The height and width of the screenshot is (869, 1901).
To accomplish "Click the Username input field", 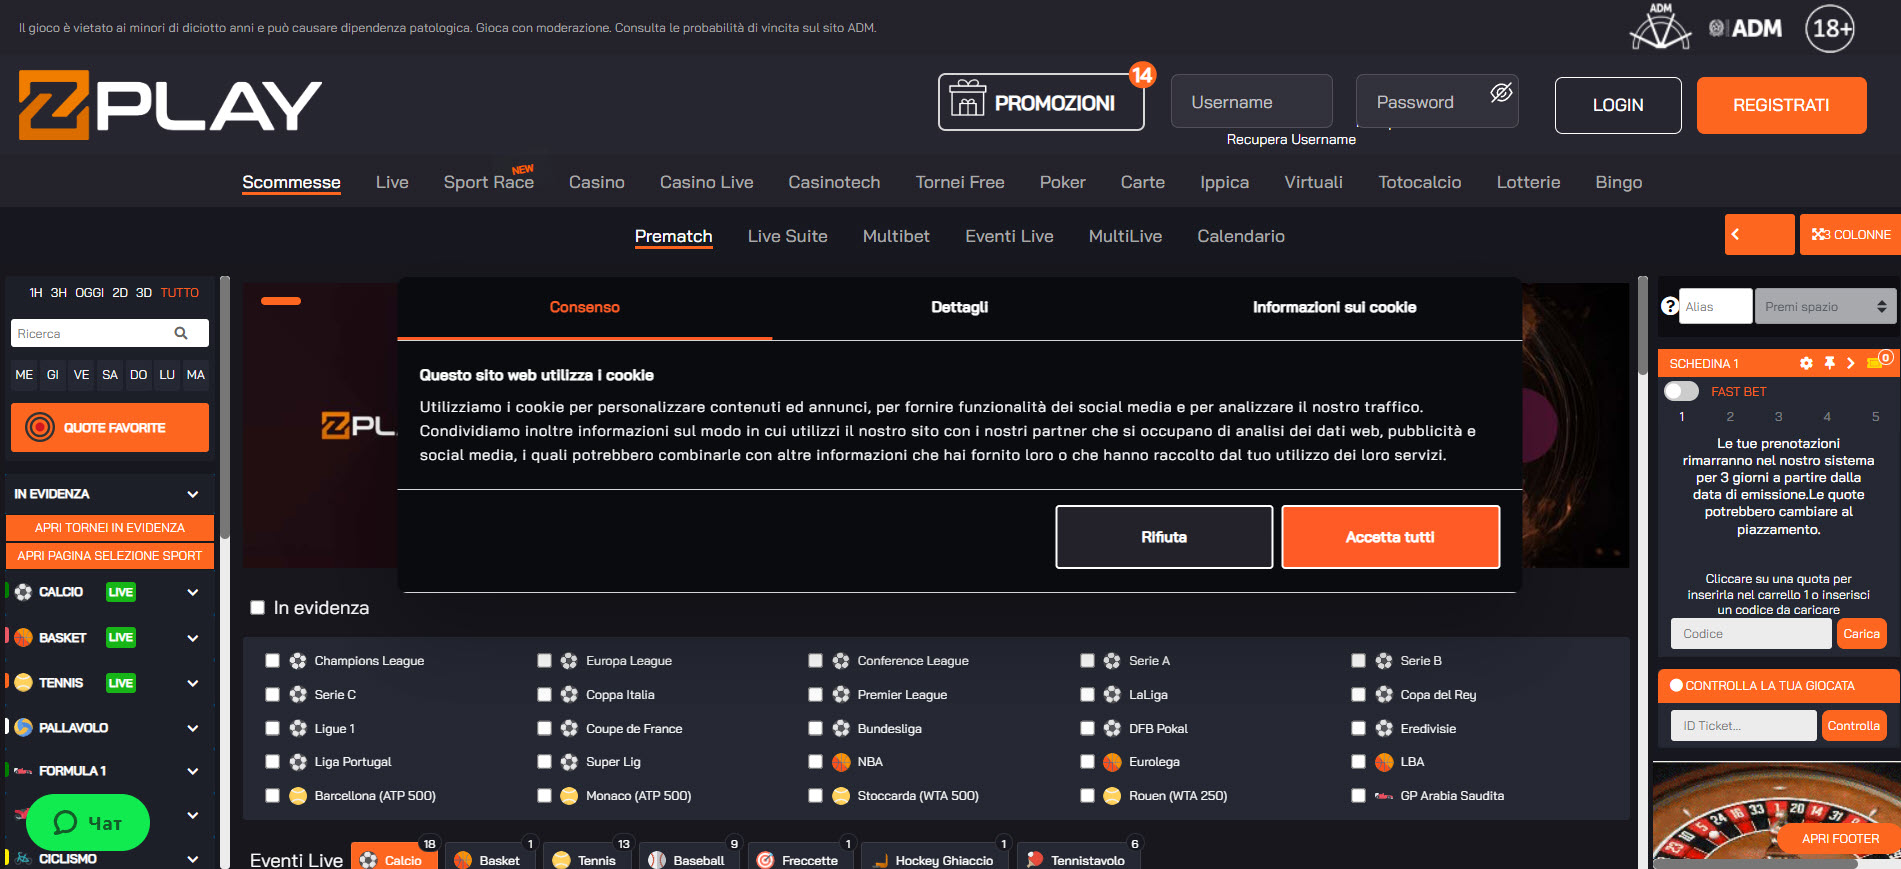I will tap(1251, 101).
